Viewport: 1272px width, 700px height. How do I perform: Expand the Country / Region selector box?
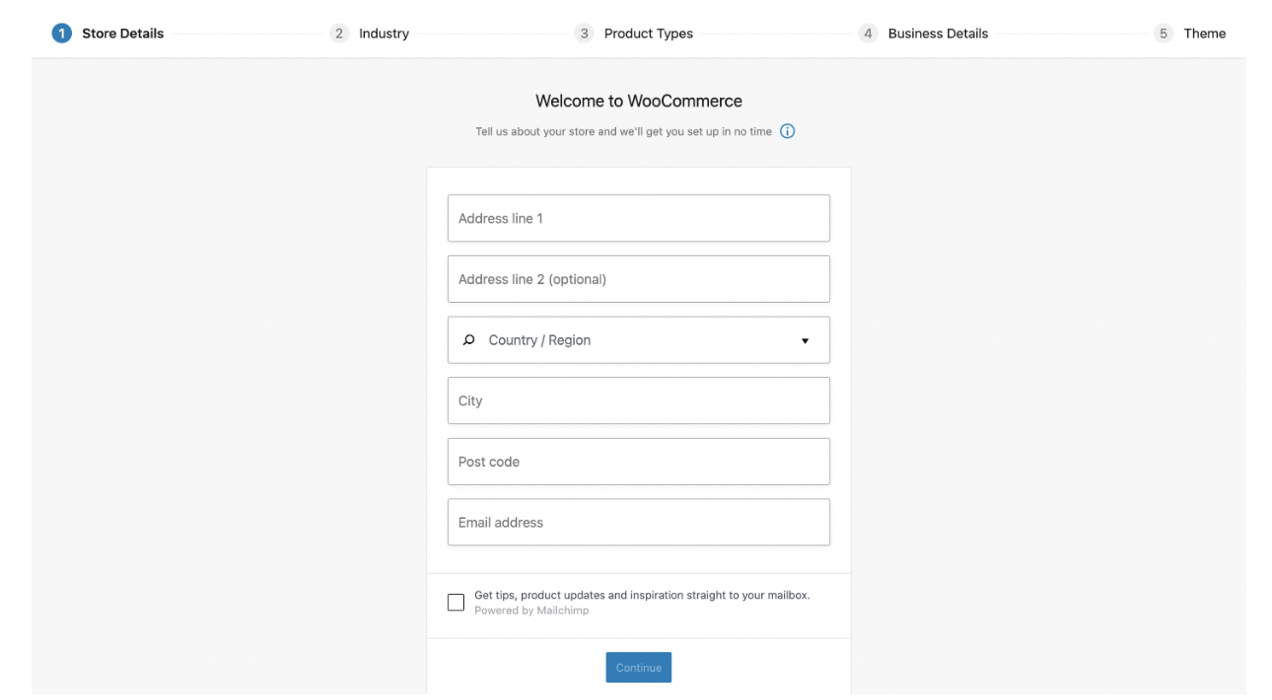coord(638,340)
